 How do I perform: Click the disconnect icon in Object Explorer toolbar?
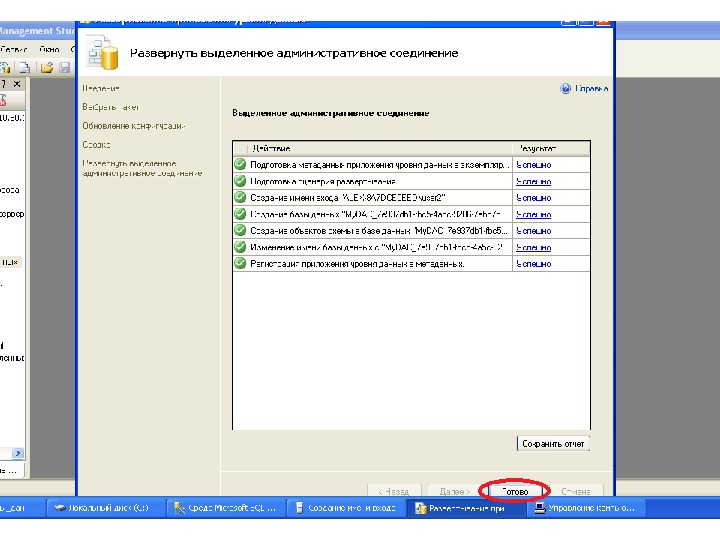[x=3, y=100]
